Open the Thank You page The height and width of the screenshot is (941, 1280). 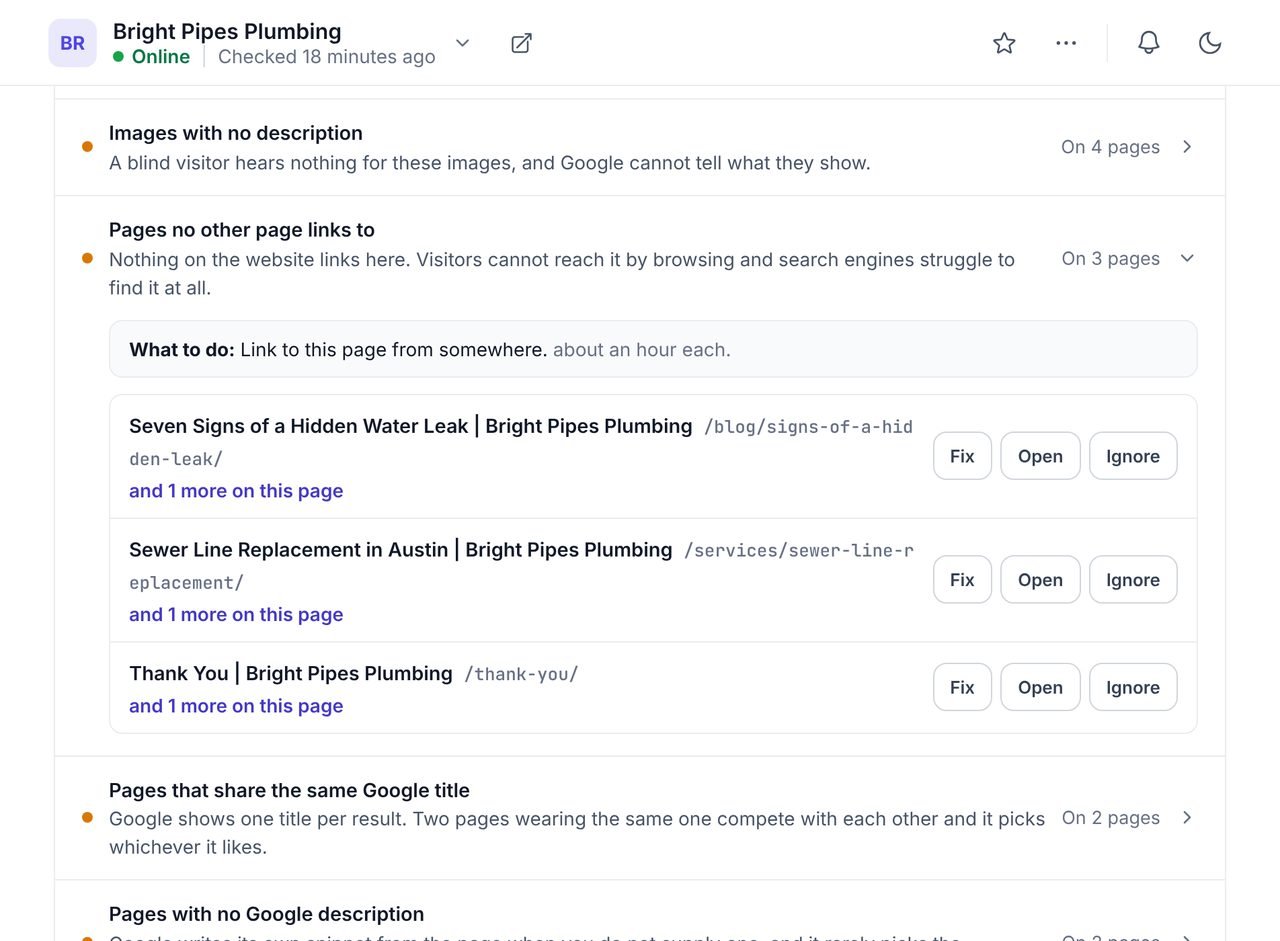(1040, 687)
